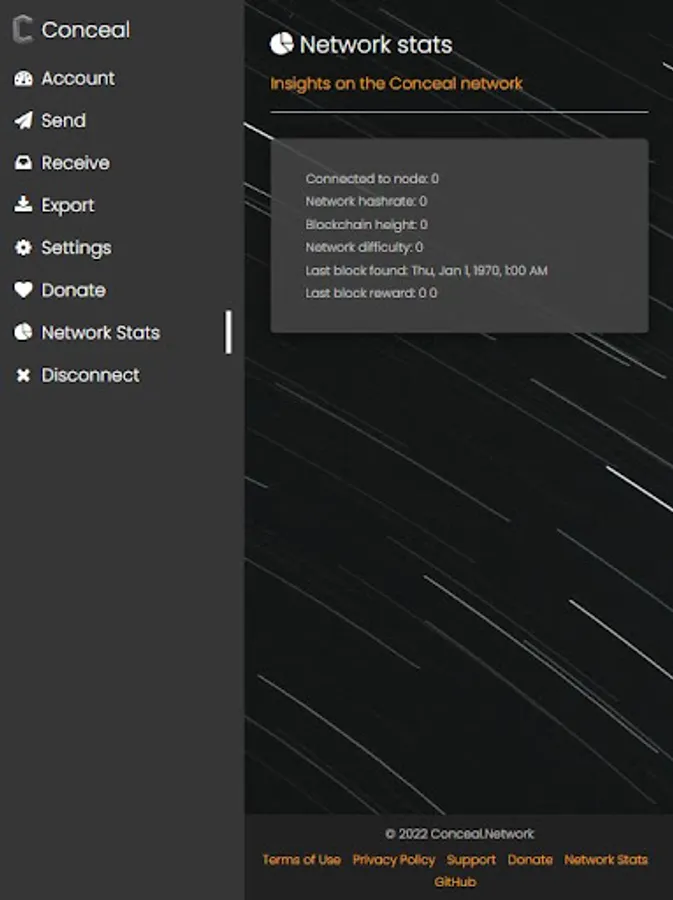Click 'Last block reward: 0.0' line
Screen dimensions: 673x900
pos(371,293)
